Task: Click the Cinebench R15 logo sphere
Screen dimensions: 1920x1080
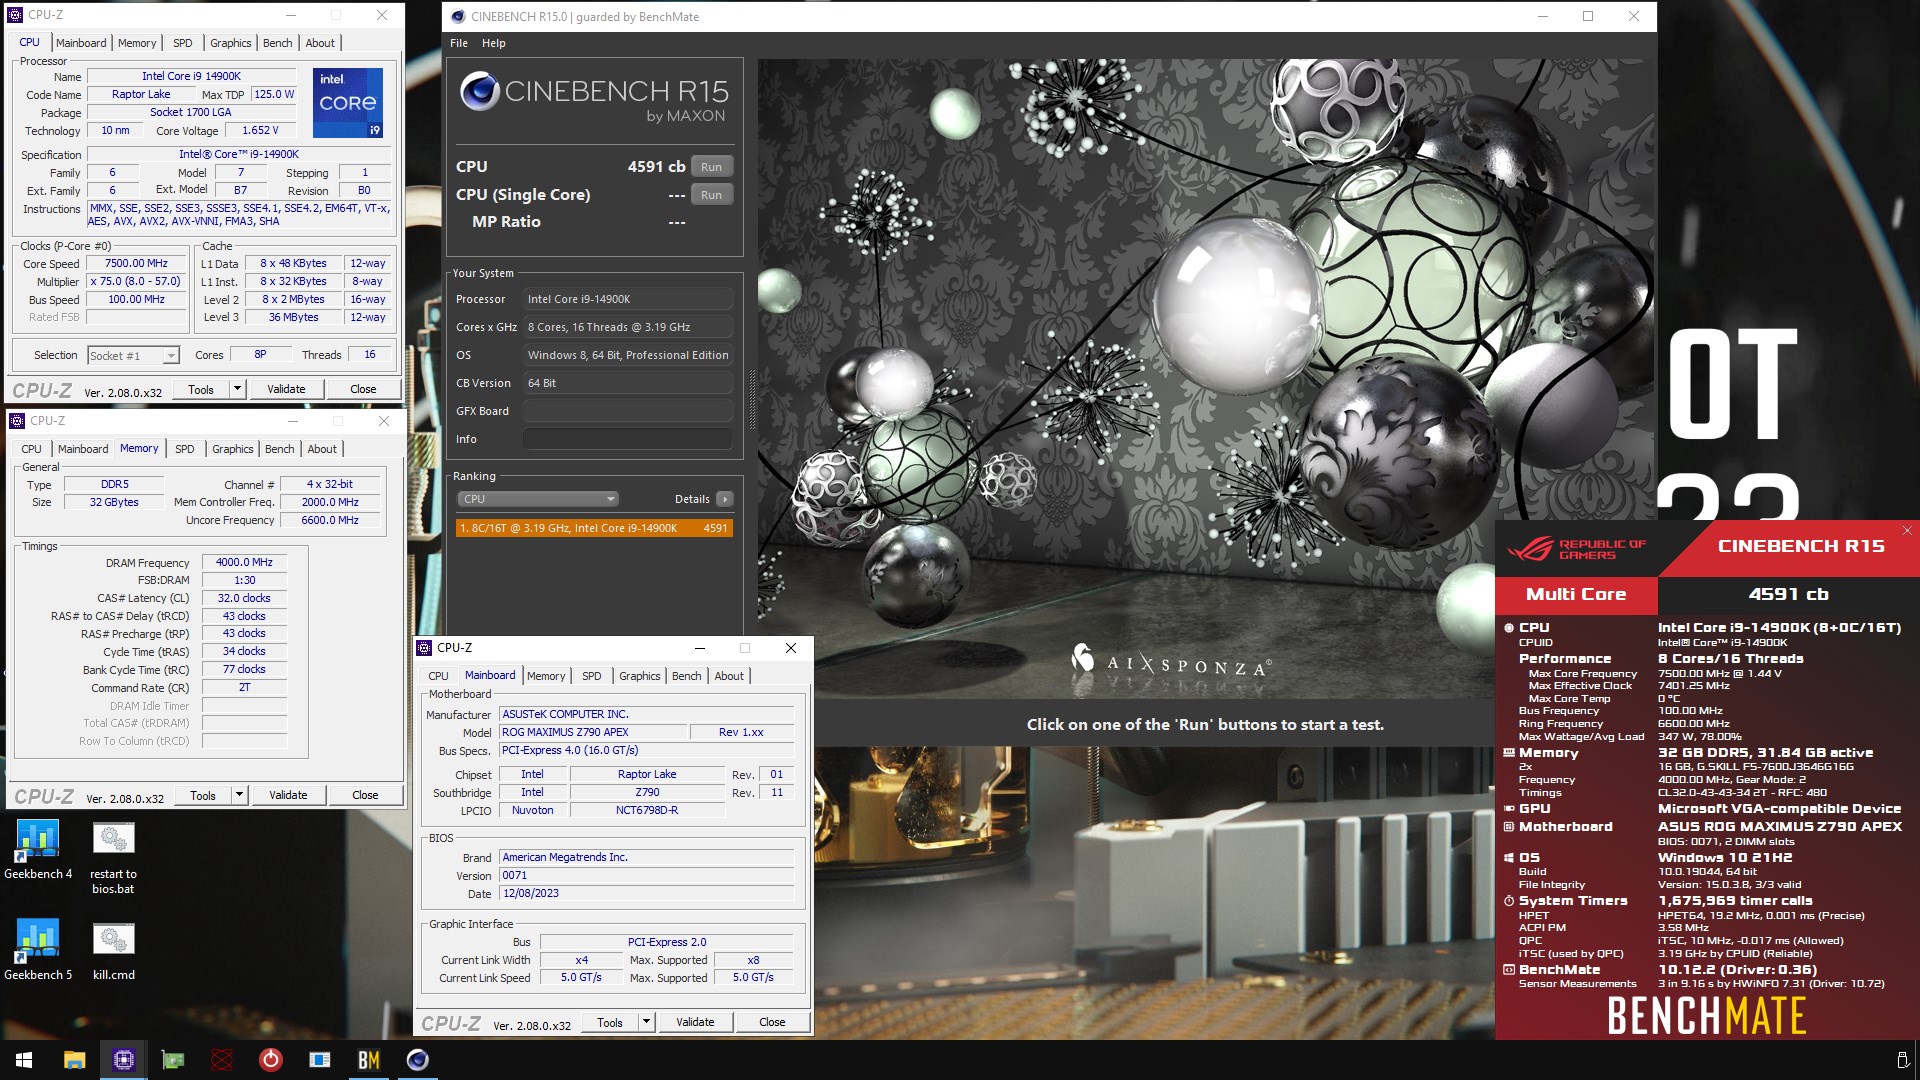Action: click(480, 92)
